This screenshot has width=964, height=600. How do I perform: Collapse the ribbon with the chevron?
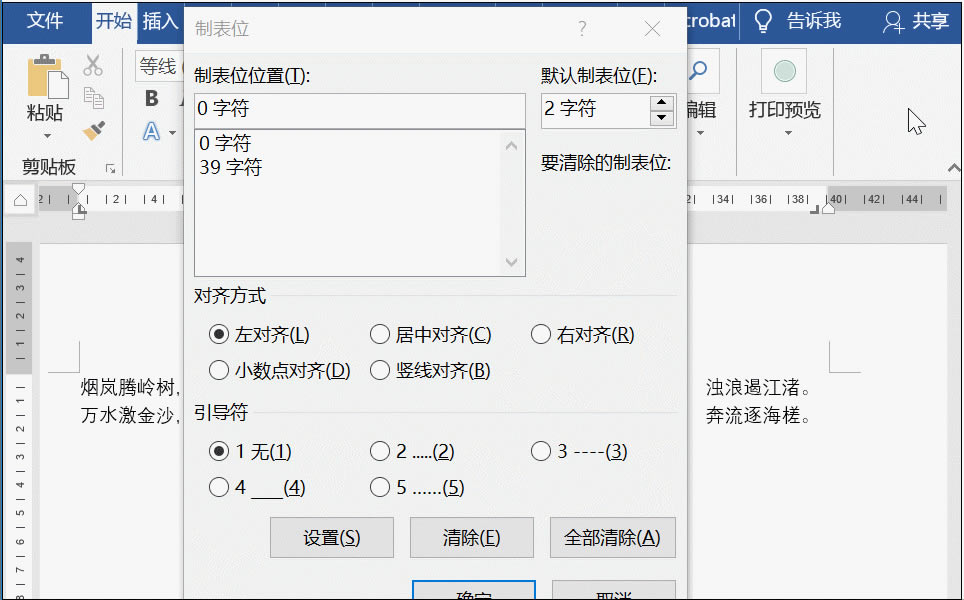(954, 168)
